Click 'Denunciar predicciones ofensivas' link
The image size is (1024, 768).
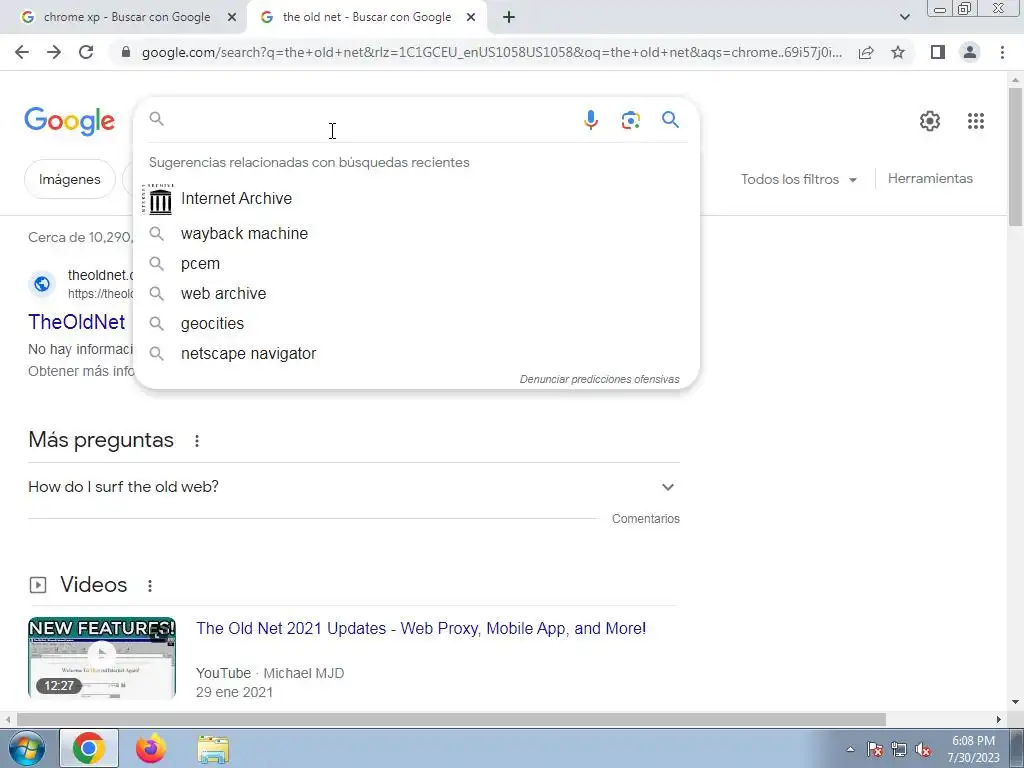point(600,379)
